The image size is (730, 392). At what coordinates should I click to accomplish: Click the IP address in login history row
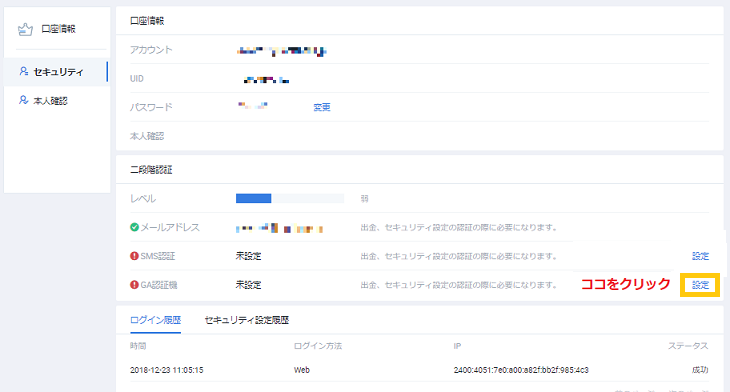tap(521, 370)
